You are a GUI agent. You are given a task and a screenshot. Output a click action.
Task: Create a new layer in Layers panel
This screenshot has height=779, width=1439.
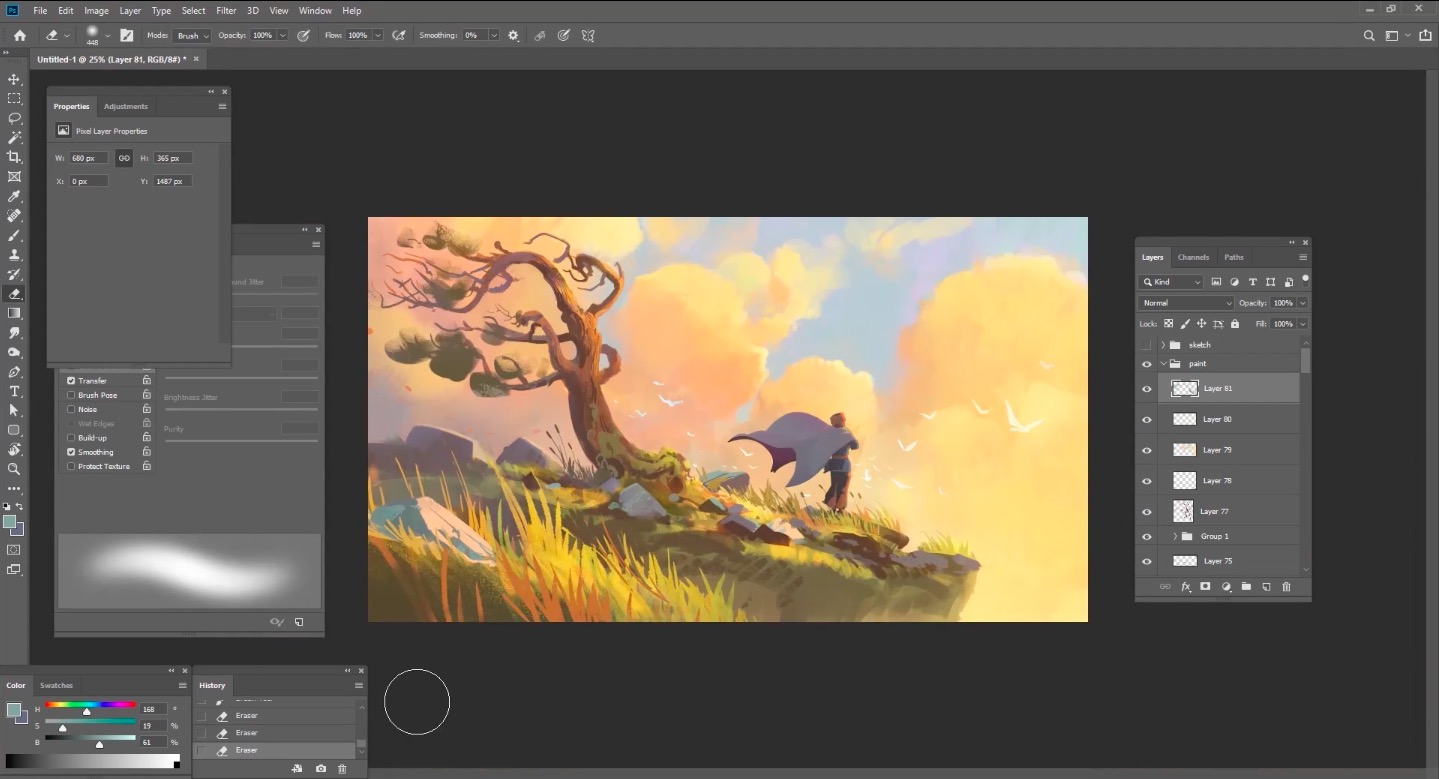tap(1266, 587)
